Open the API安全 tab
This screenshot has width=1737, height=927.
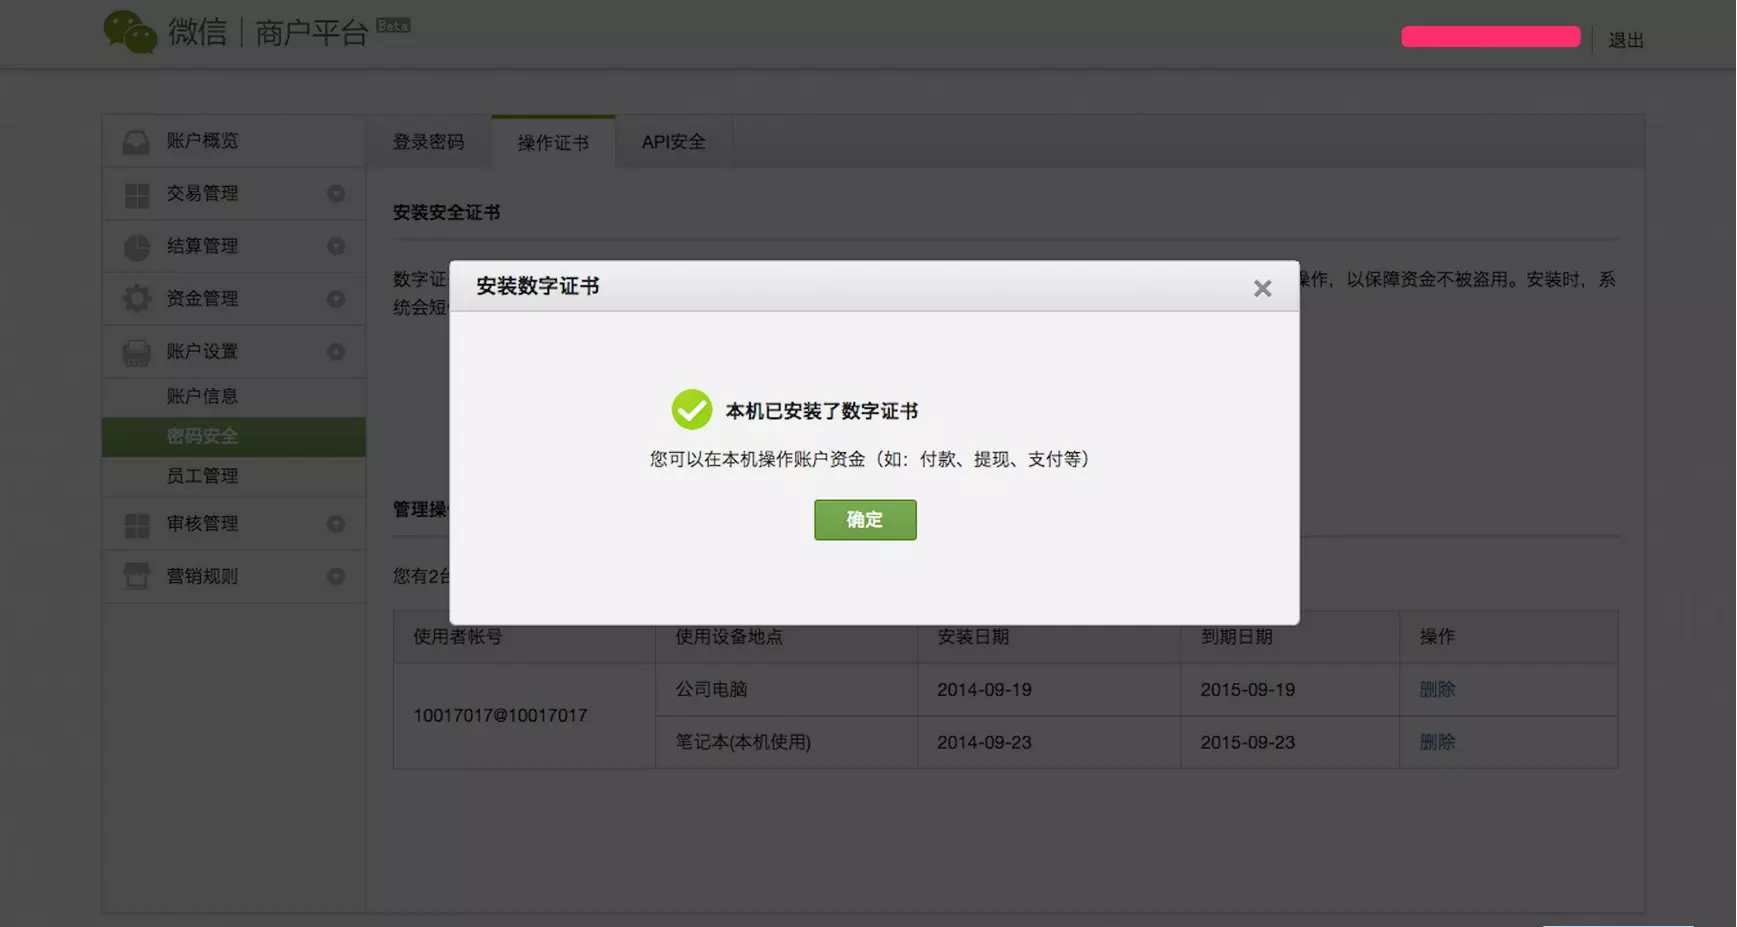pos(673,142)
